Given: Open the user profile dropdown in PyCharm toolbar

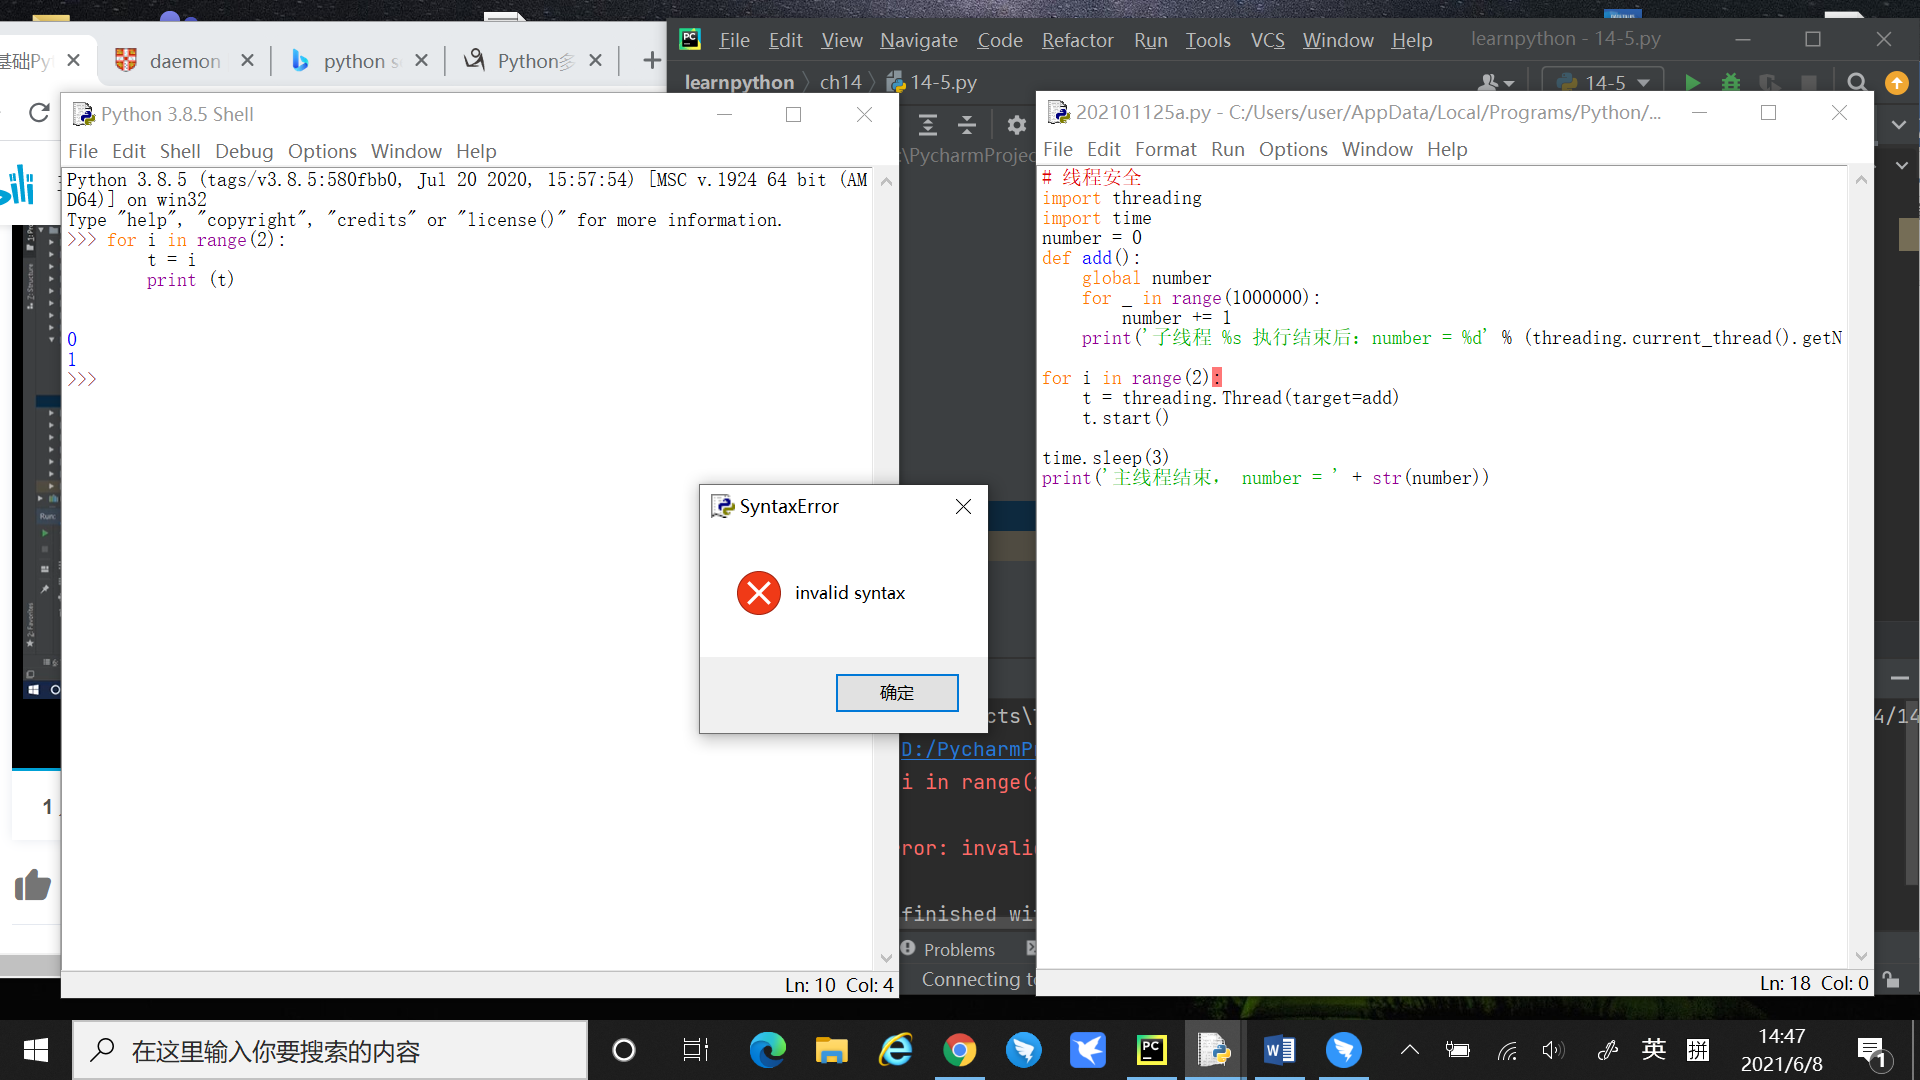Looking at the screenshot, I should [x=1496, y=83].
